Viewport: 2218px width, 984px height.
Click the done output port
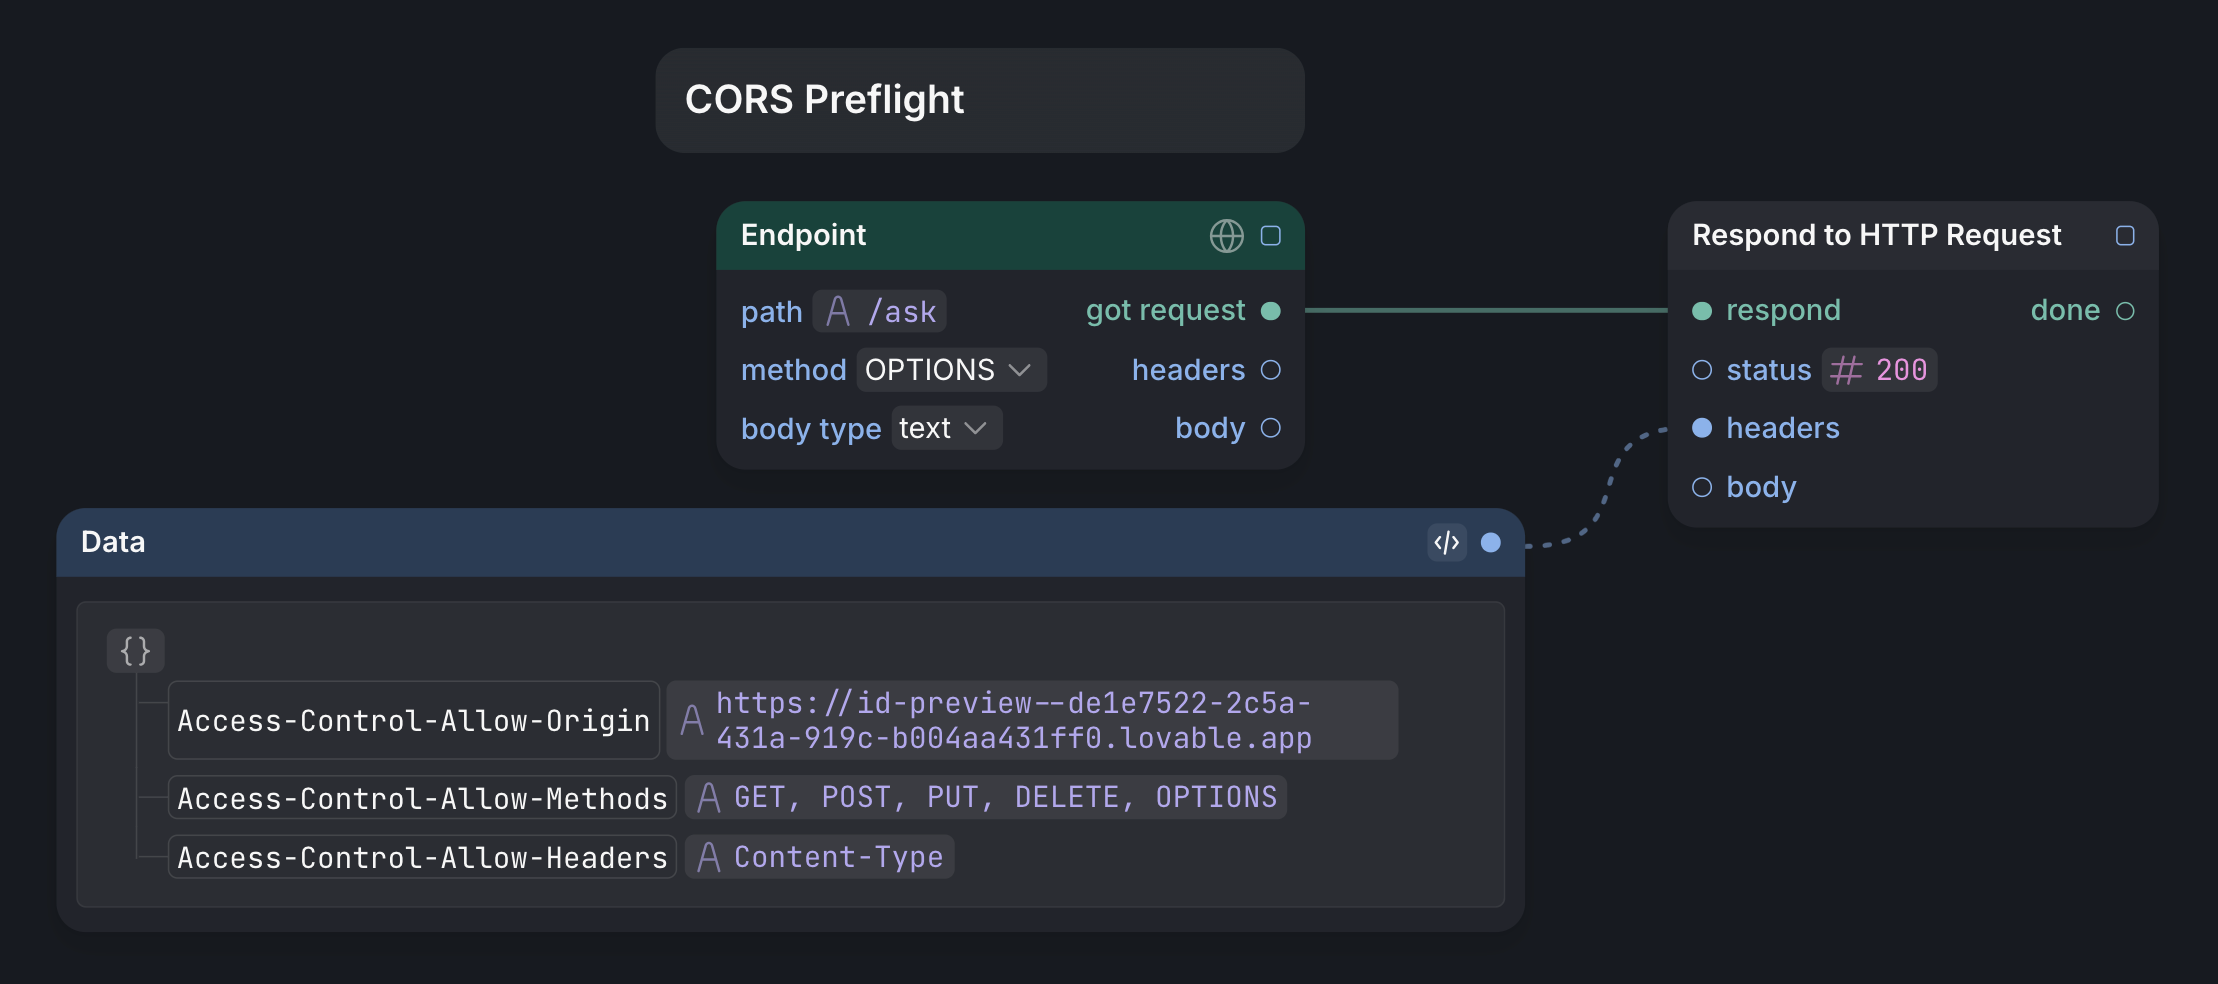coord(2125,311)
